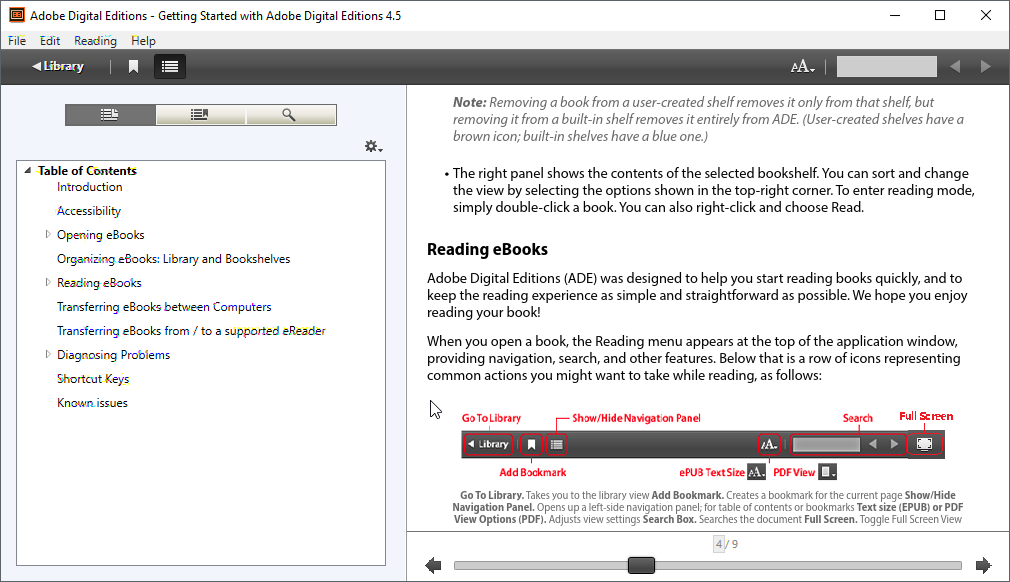Open the File menu
Screen dimensions: 1010x582
click(x=17, y=41)
